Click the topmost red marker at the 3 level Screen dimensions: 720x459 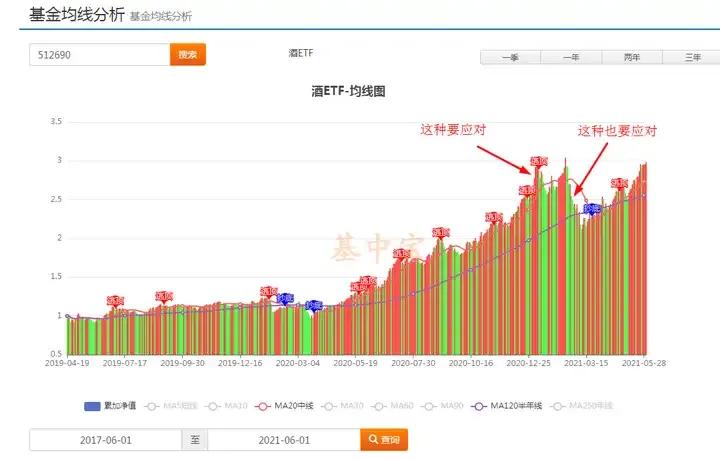[x=539, y=162]
